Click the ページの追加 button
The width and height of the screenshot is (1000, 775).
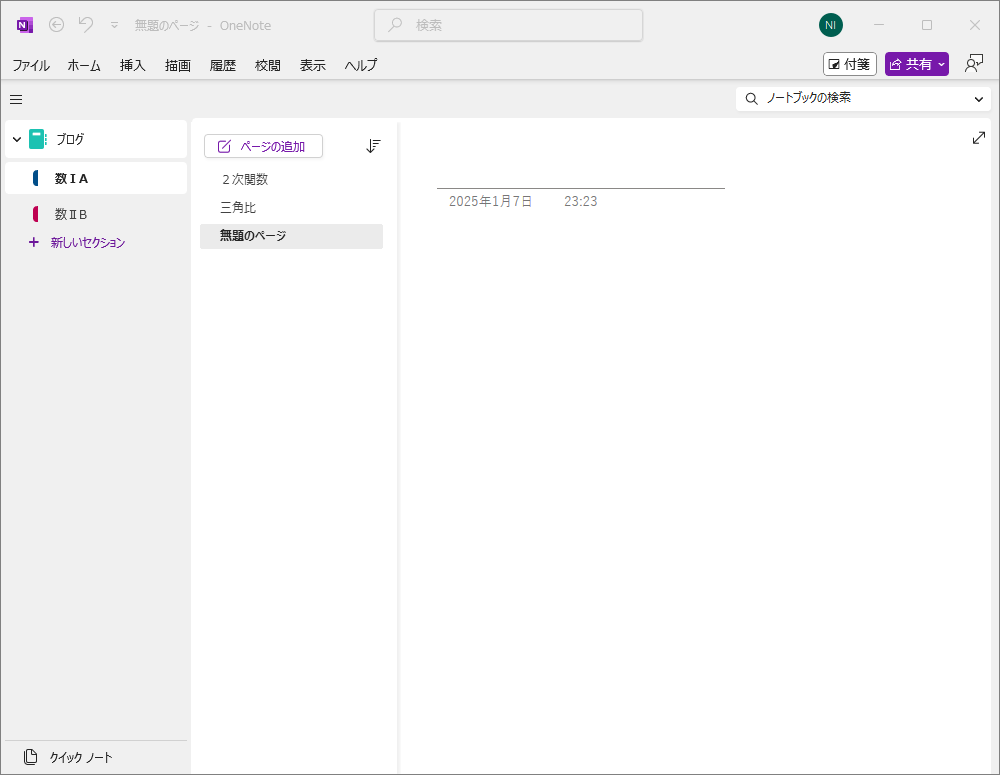coord(263,146)
